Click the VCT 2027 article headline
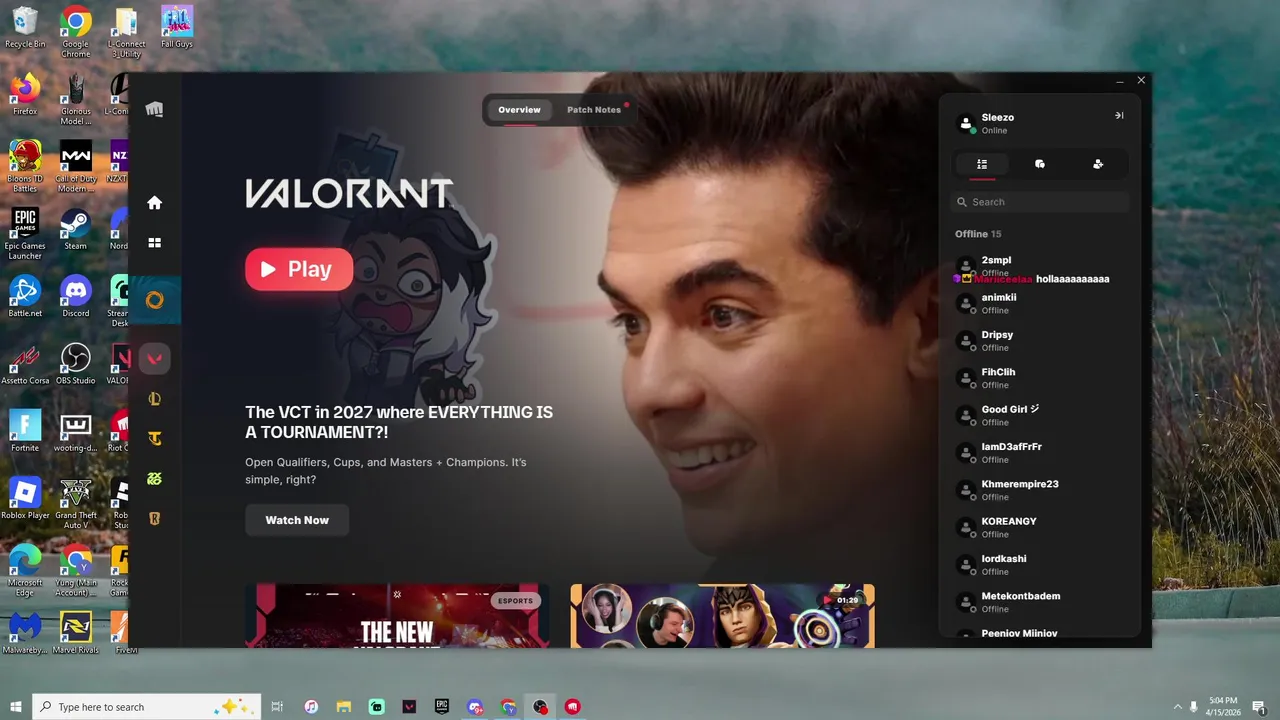The height and width of the screenshot is (720, 1280). (399, 422)
